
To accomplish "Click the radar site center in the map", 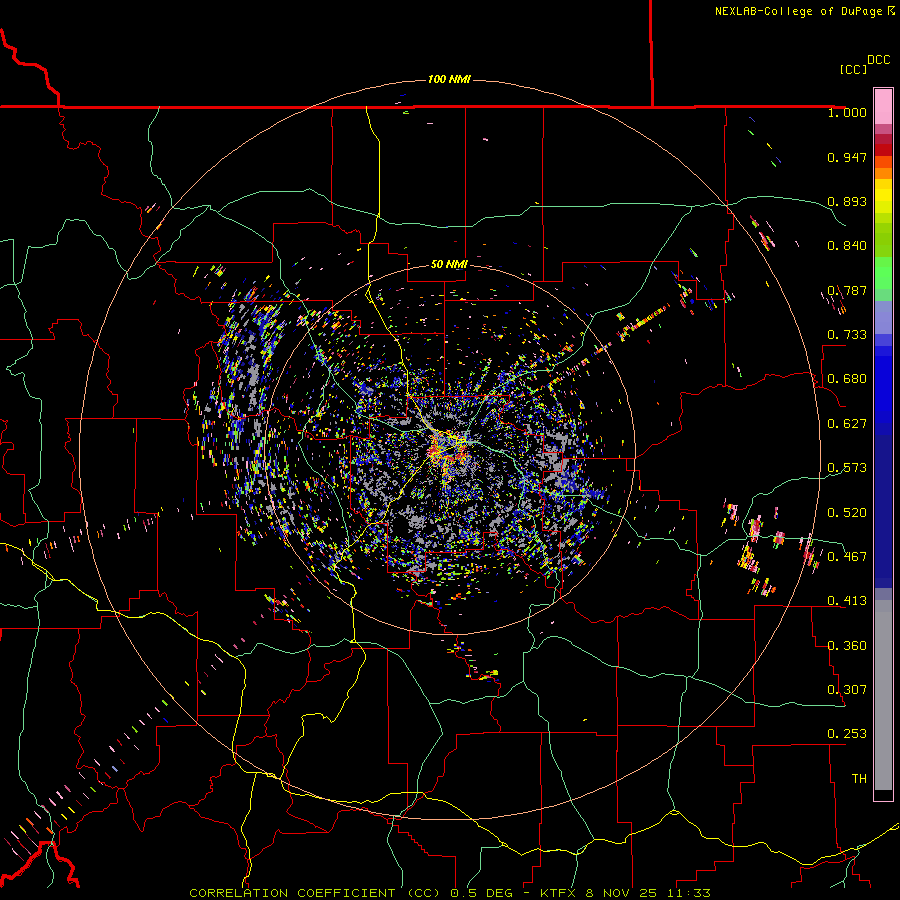I will (x=449, y=449).
